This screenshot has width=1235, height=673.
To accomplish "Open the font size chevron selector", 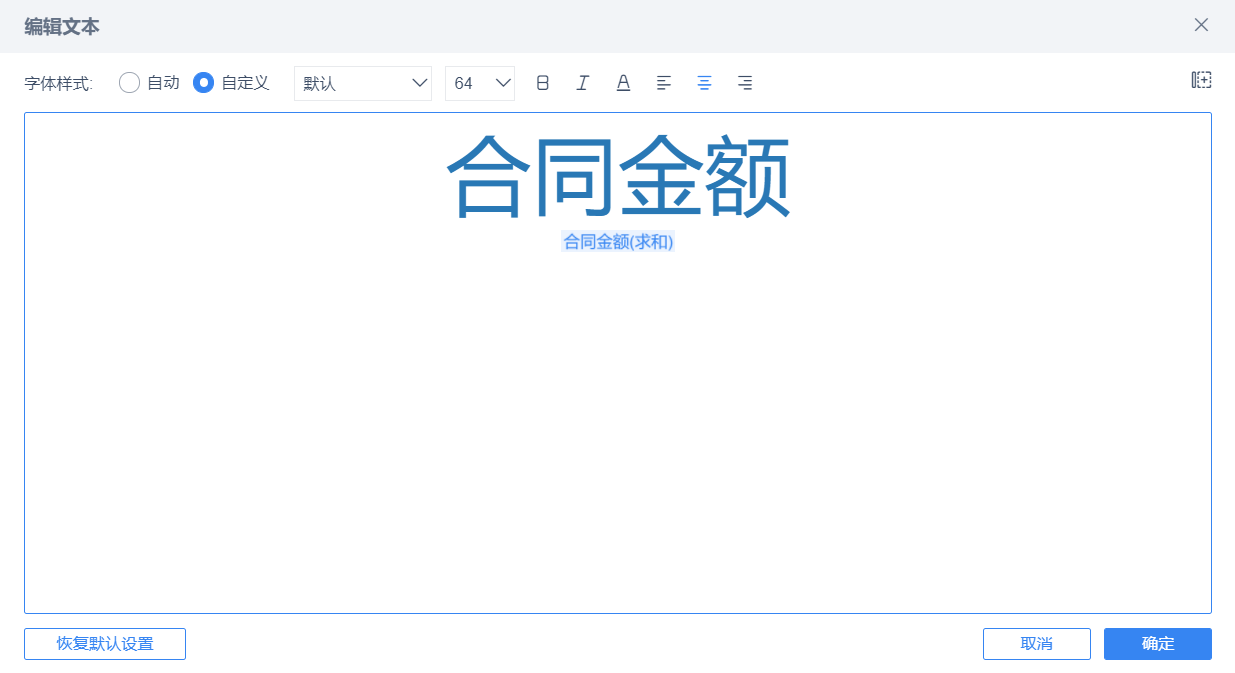I will coord(503,83).
